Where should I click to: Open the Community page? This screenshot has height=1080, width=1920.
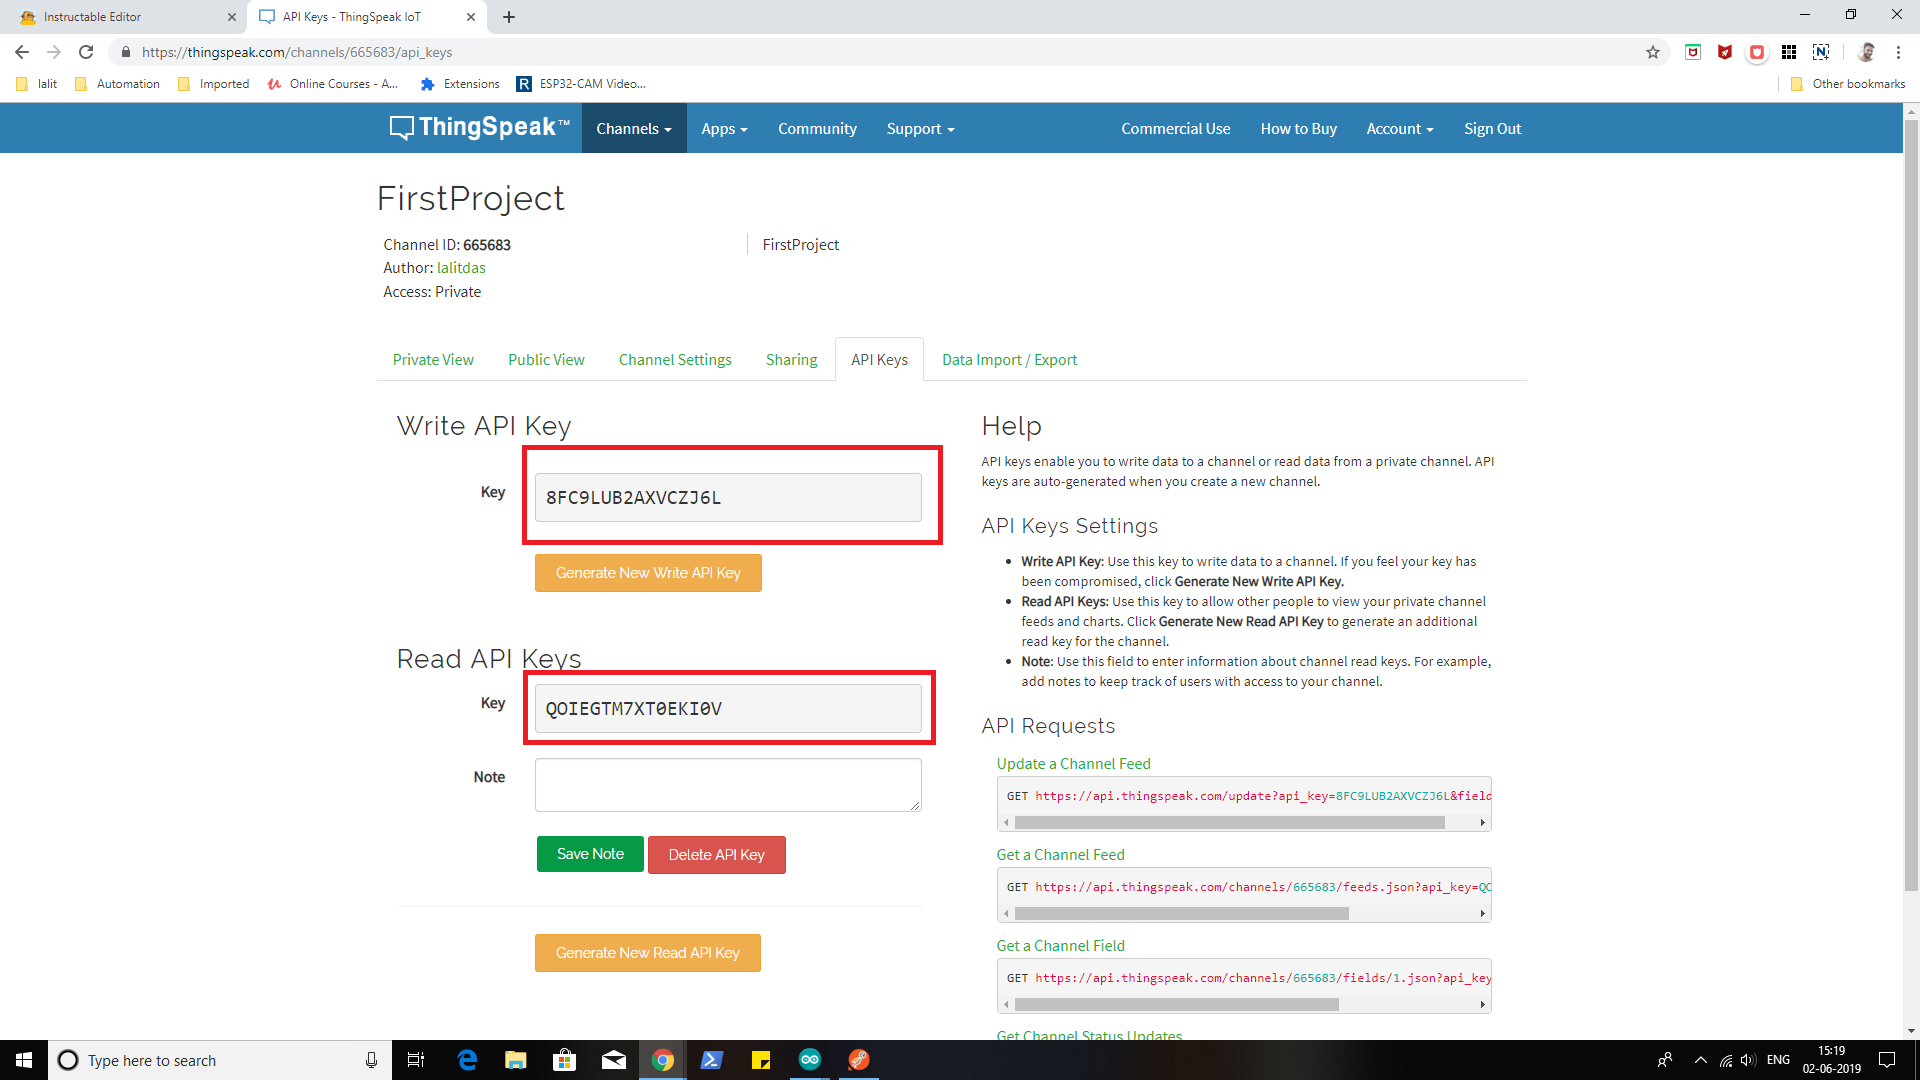click(817, 128)
